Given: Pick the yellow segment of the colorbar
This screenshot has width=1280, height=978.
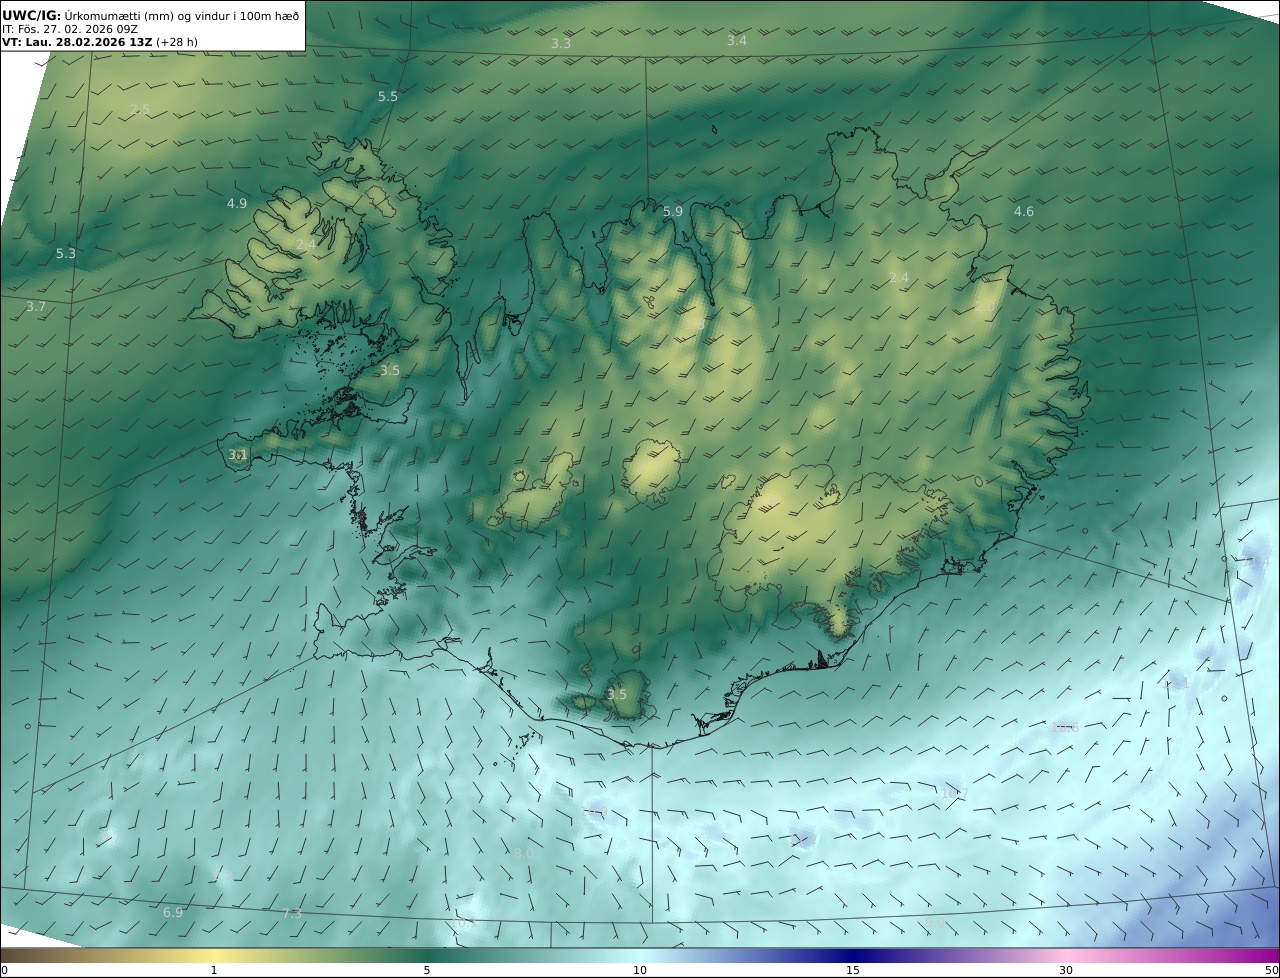Looking at the screenshot, I should 214,955.
